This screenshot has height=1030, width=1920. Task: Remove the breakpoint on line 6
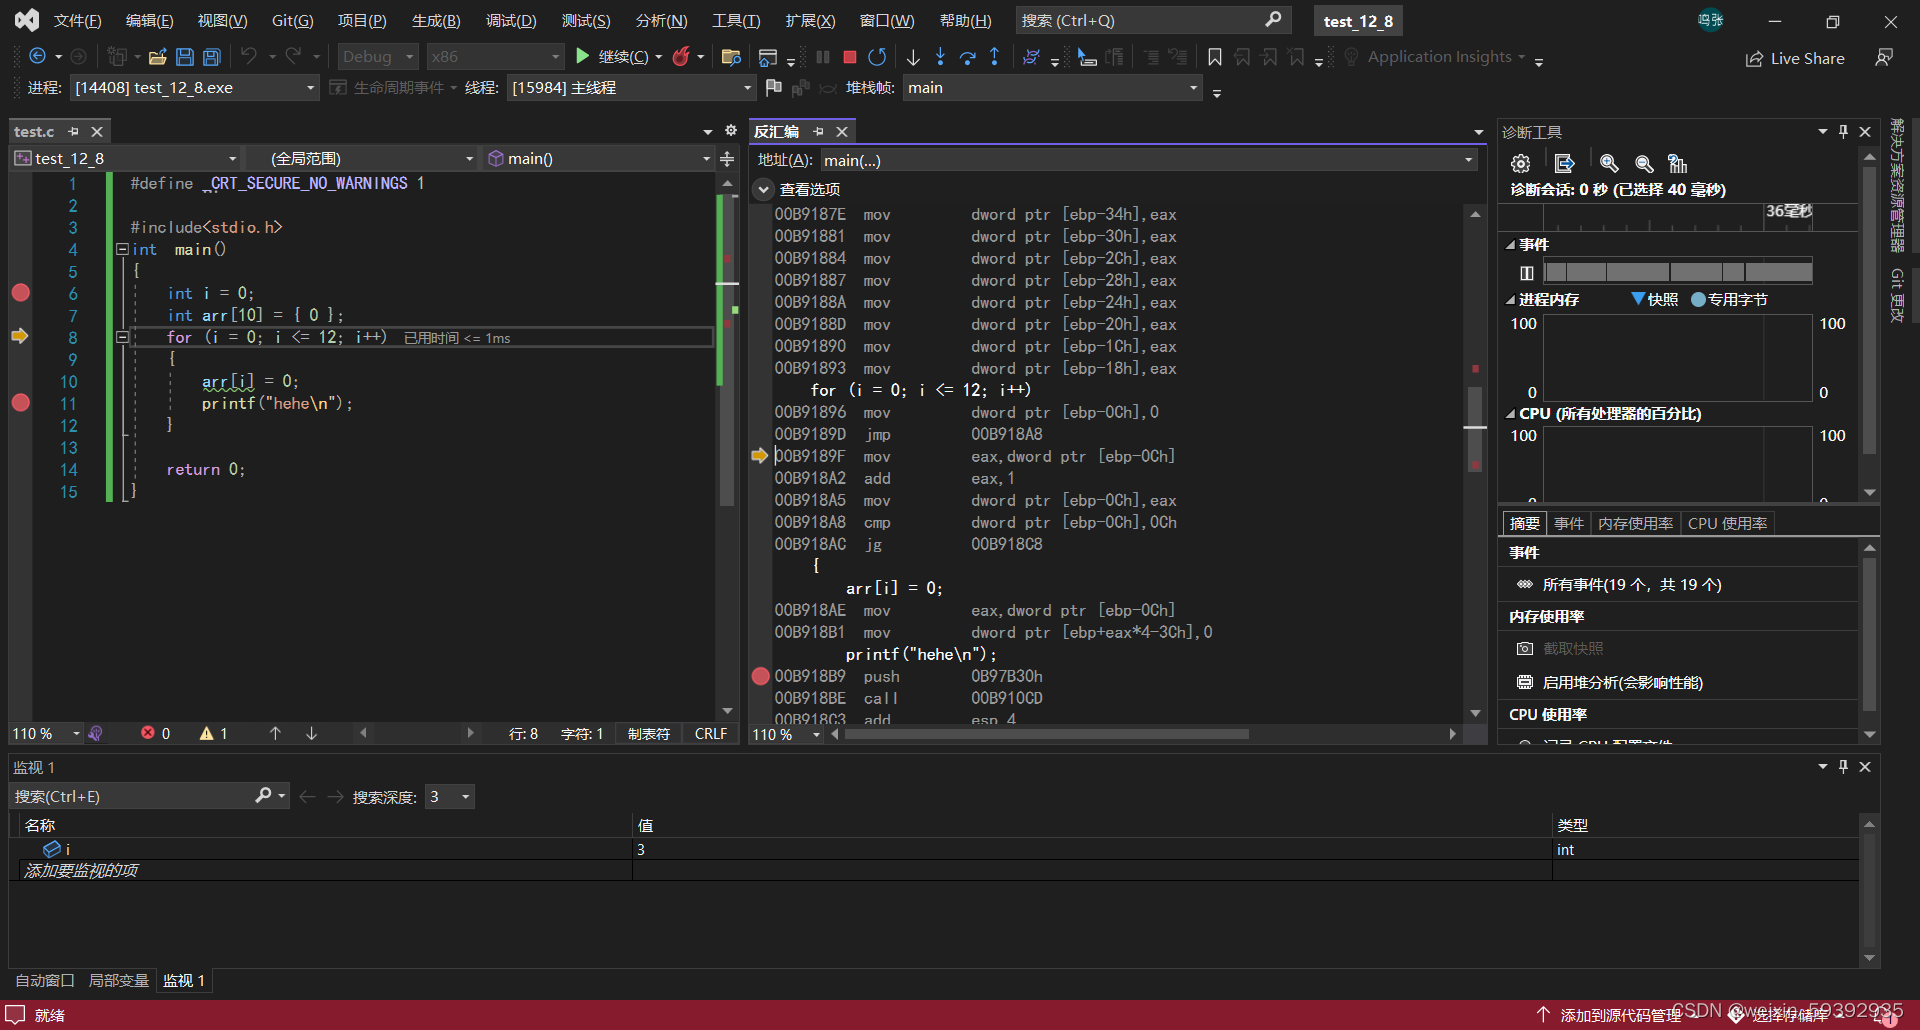20,293
